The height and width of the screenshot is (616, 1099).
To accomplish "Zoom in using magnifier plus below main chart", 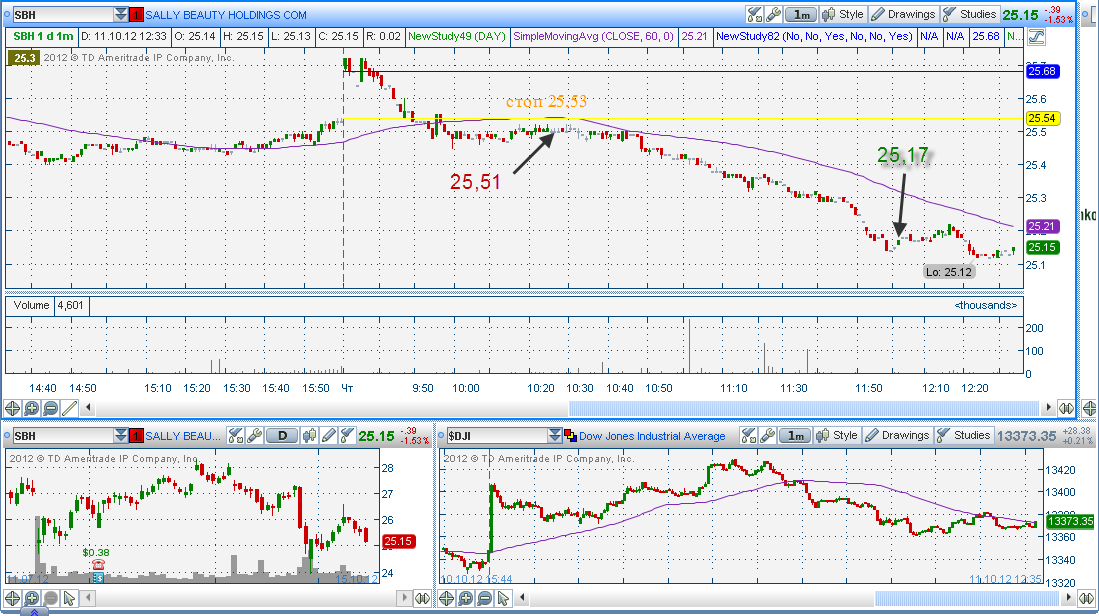I will point(32,408).
